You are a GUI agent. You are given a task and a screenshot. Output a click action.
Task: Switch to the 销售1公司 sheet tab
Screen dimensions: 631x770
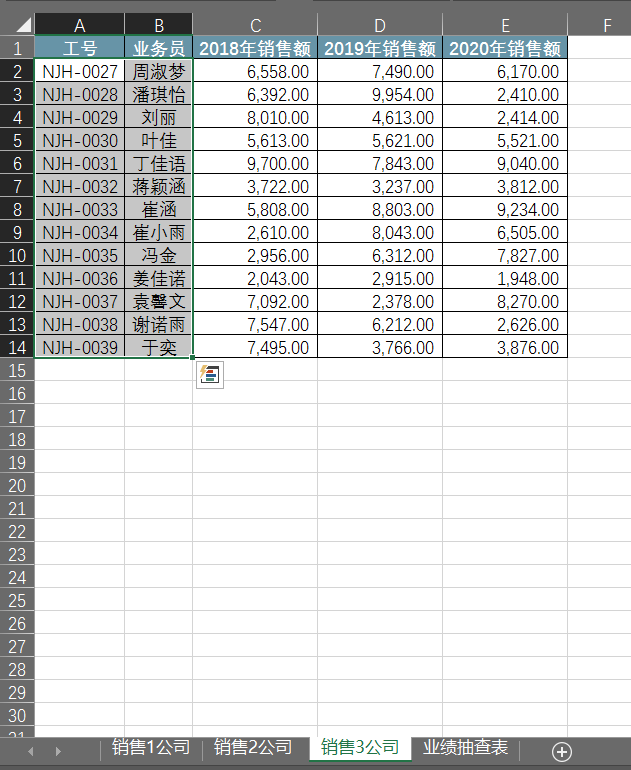pyautogui.click(x=151, y=747)
